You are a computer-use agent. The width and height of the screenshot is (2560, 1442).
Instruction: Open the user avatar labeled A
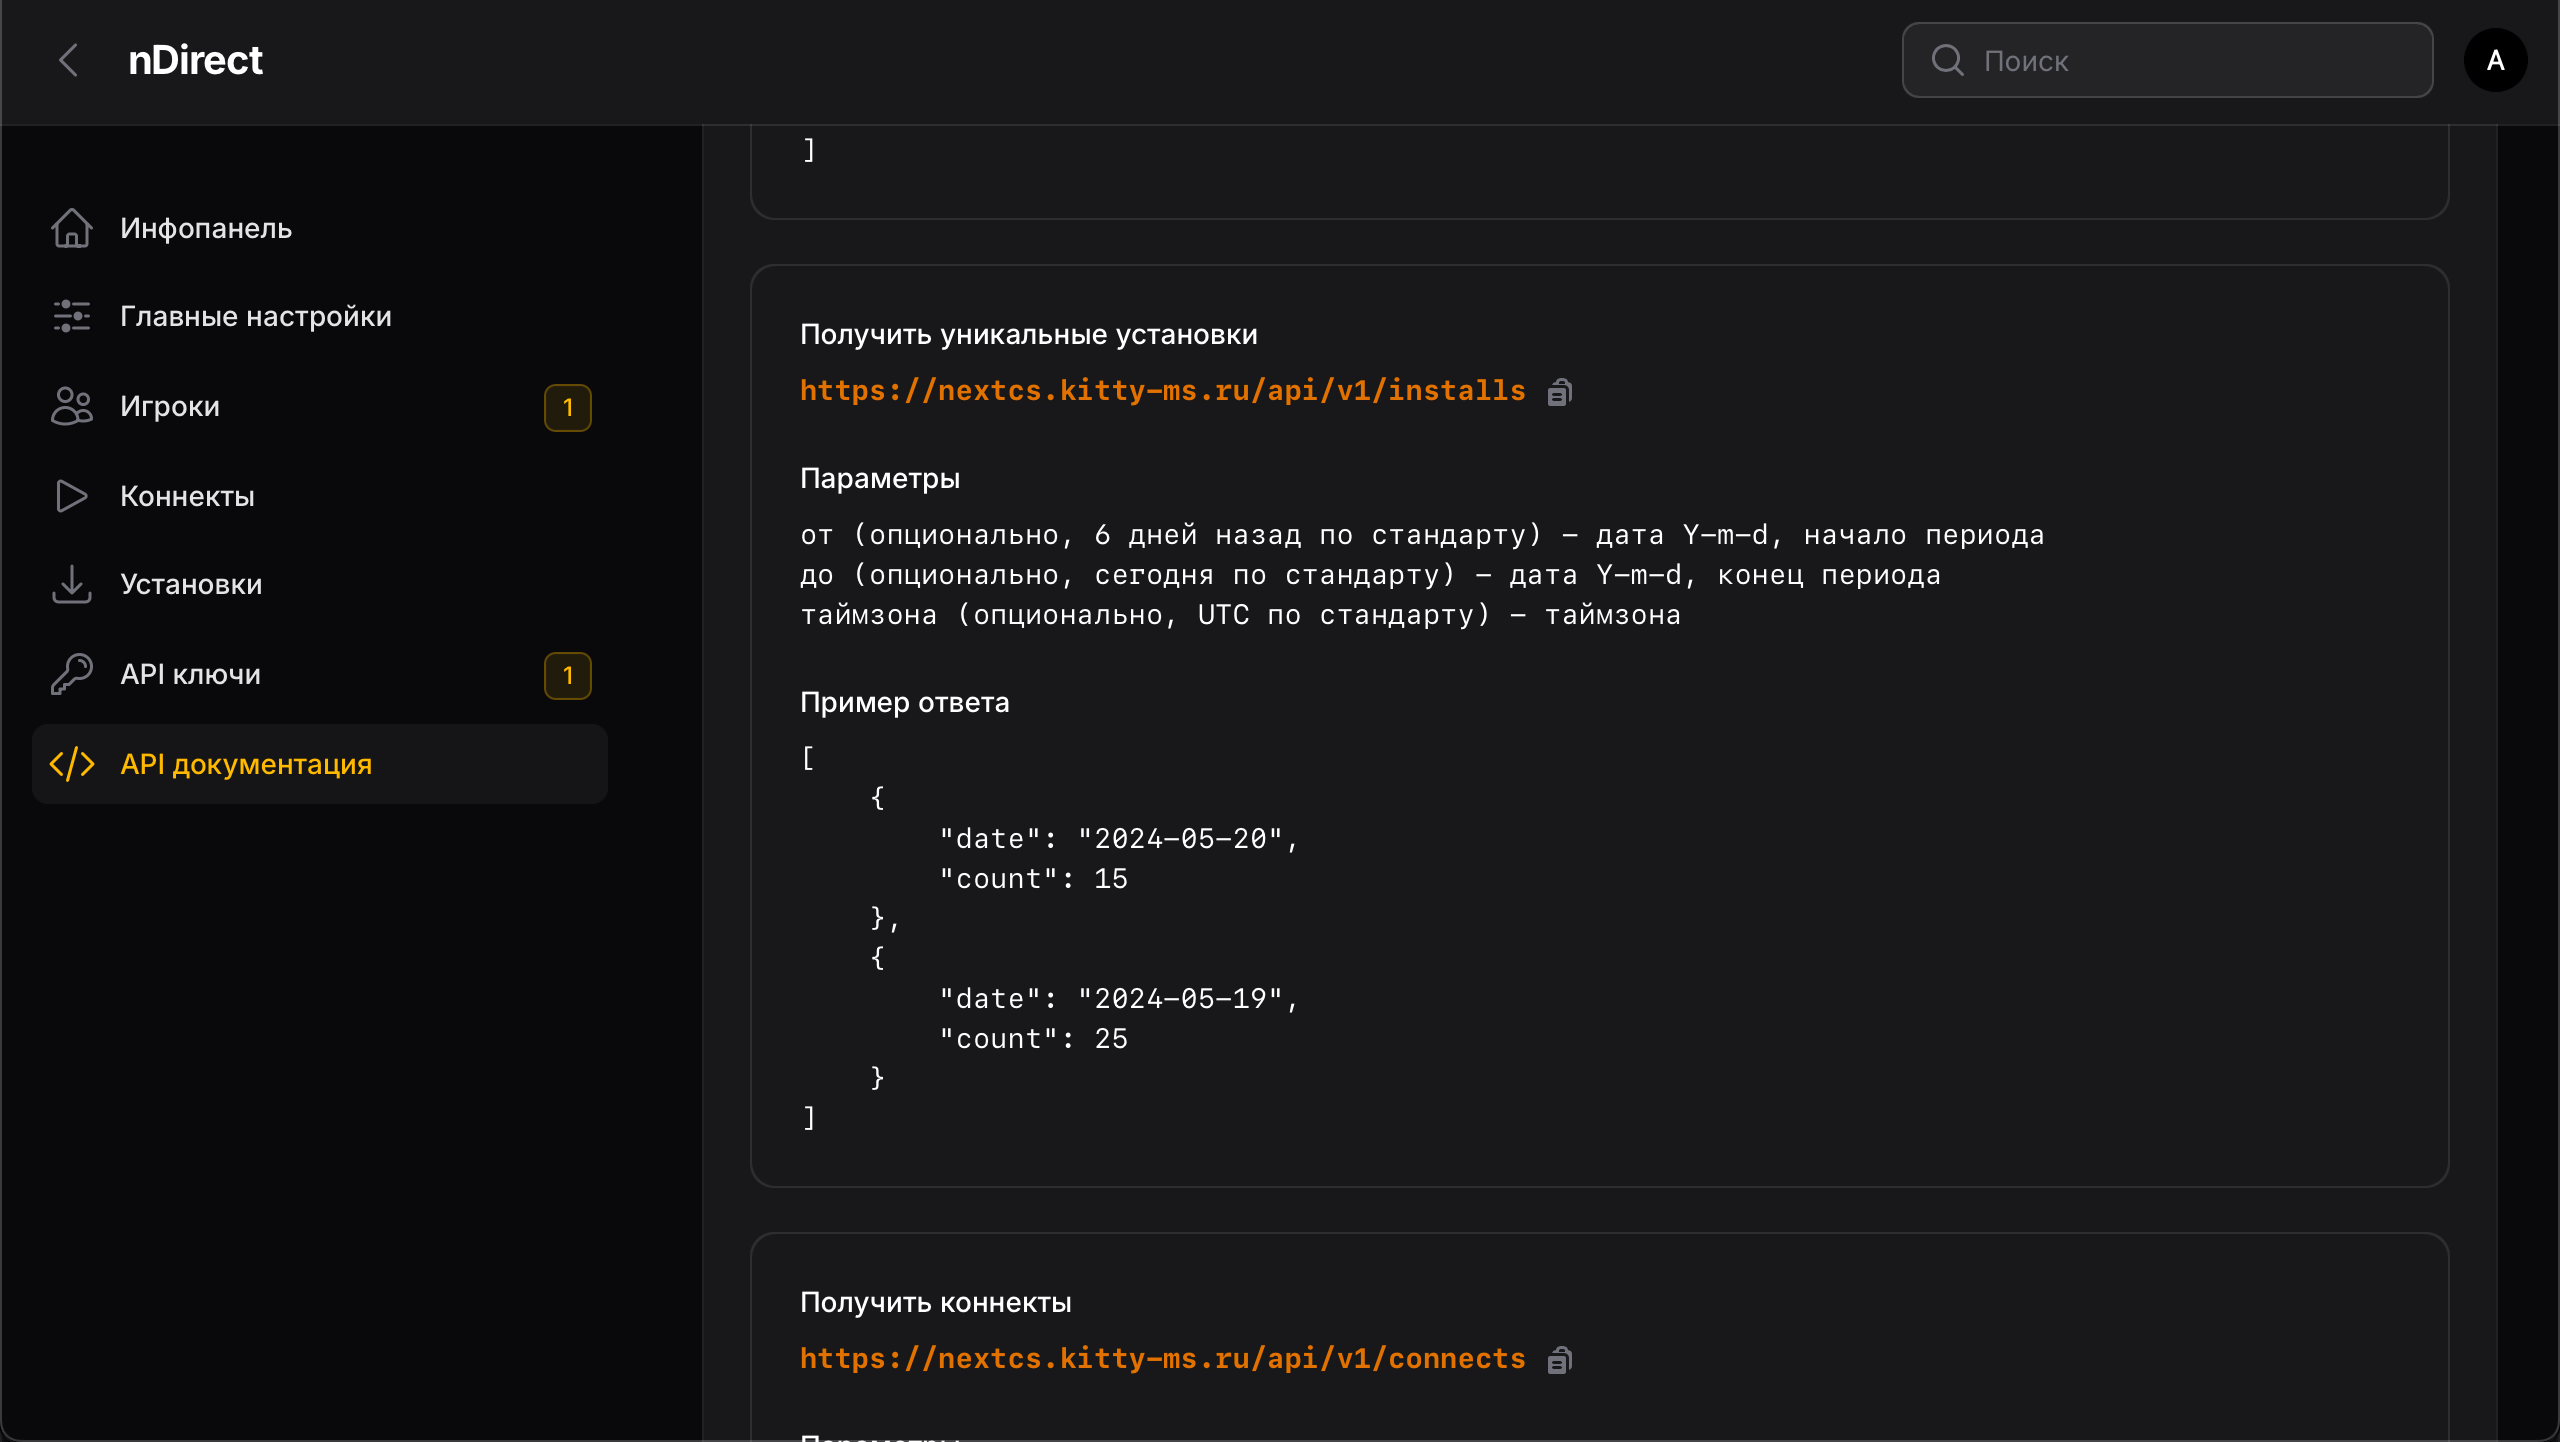pos(2495,60)
